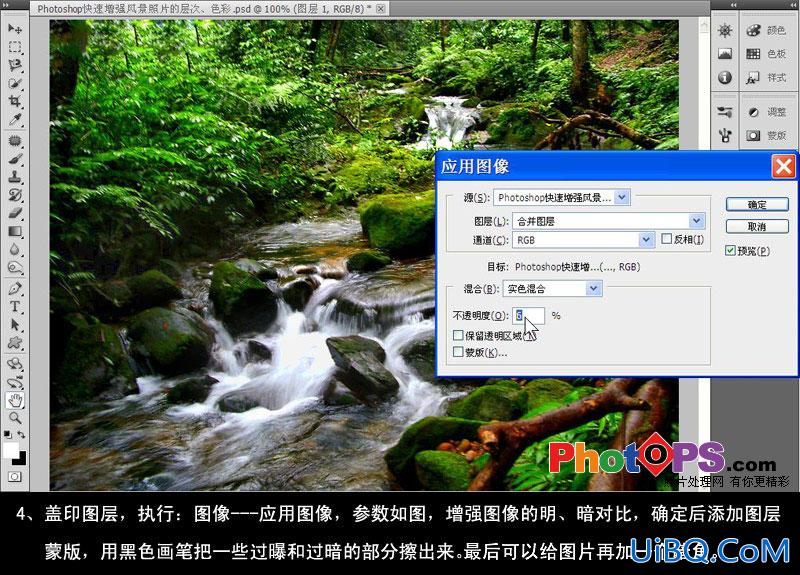Select the Crop tool
800x575 pixels.
point(14,101)
